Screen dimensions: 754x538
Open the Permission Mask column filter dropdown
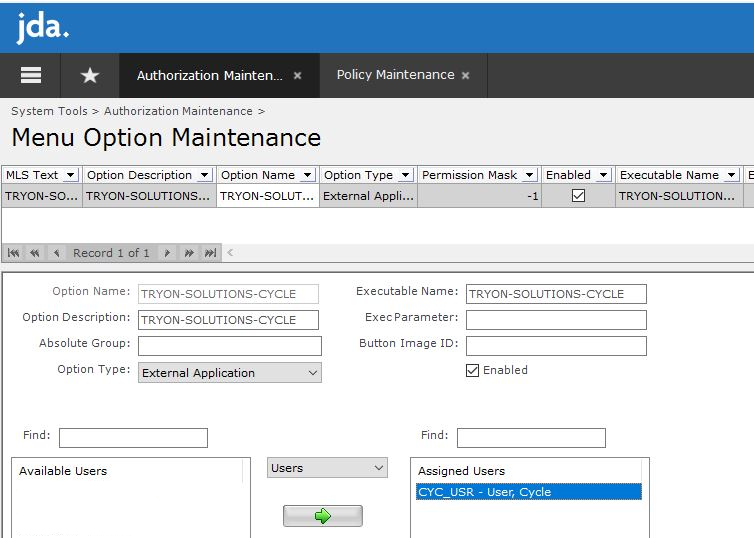pyautogui.click(x=530, y=175)
